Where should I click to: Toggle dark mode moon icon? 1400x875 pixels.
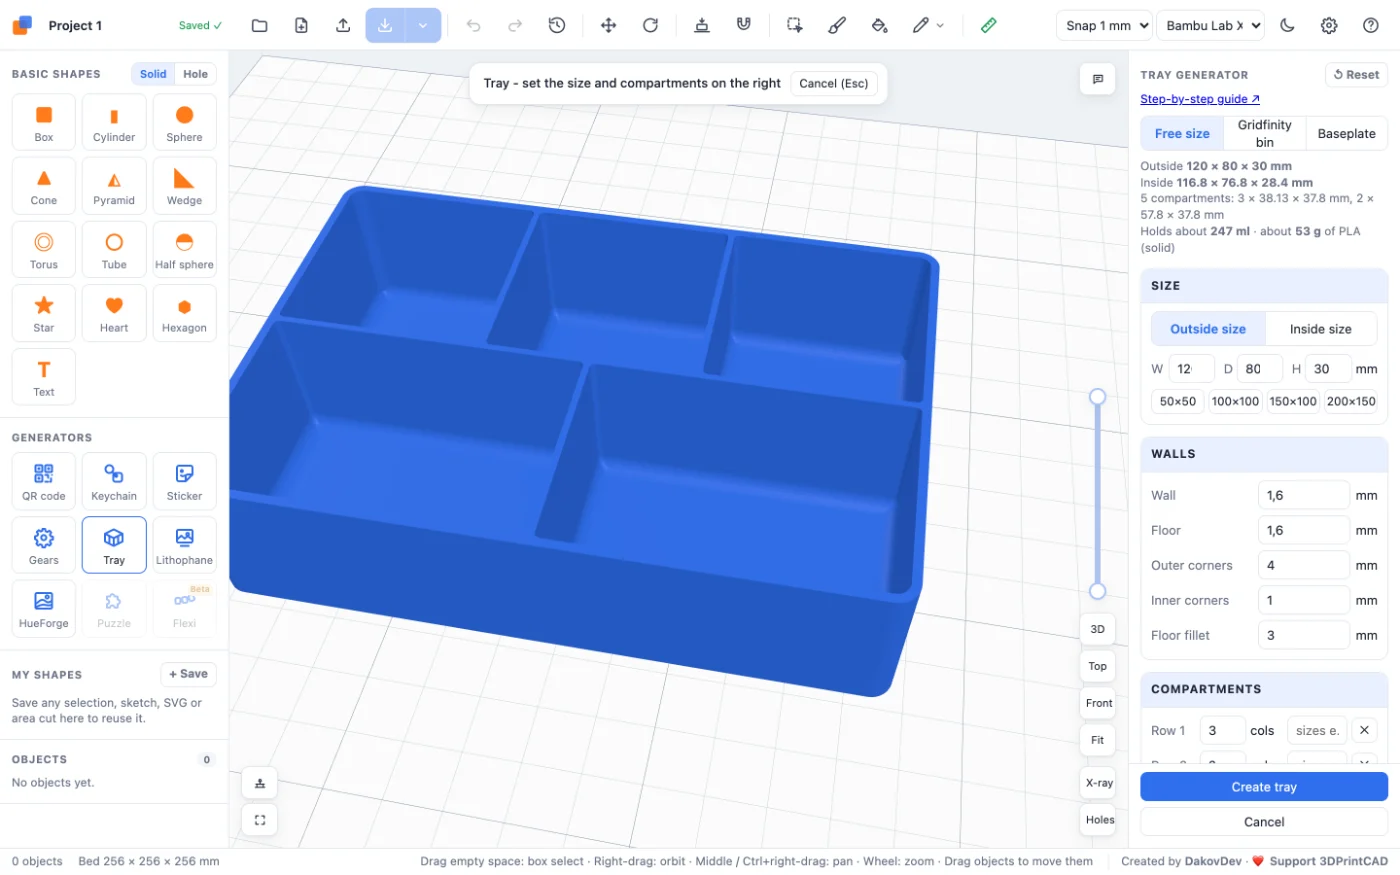pyautogui.click(x=1287, y=26)
